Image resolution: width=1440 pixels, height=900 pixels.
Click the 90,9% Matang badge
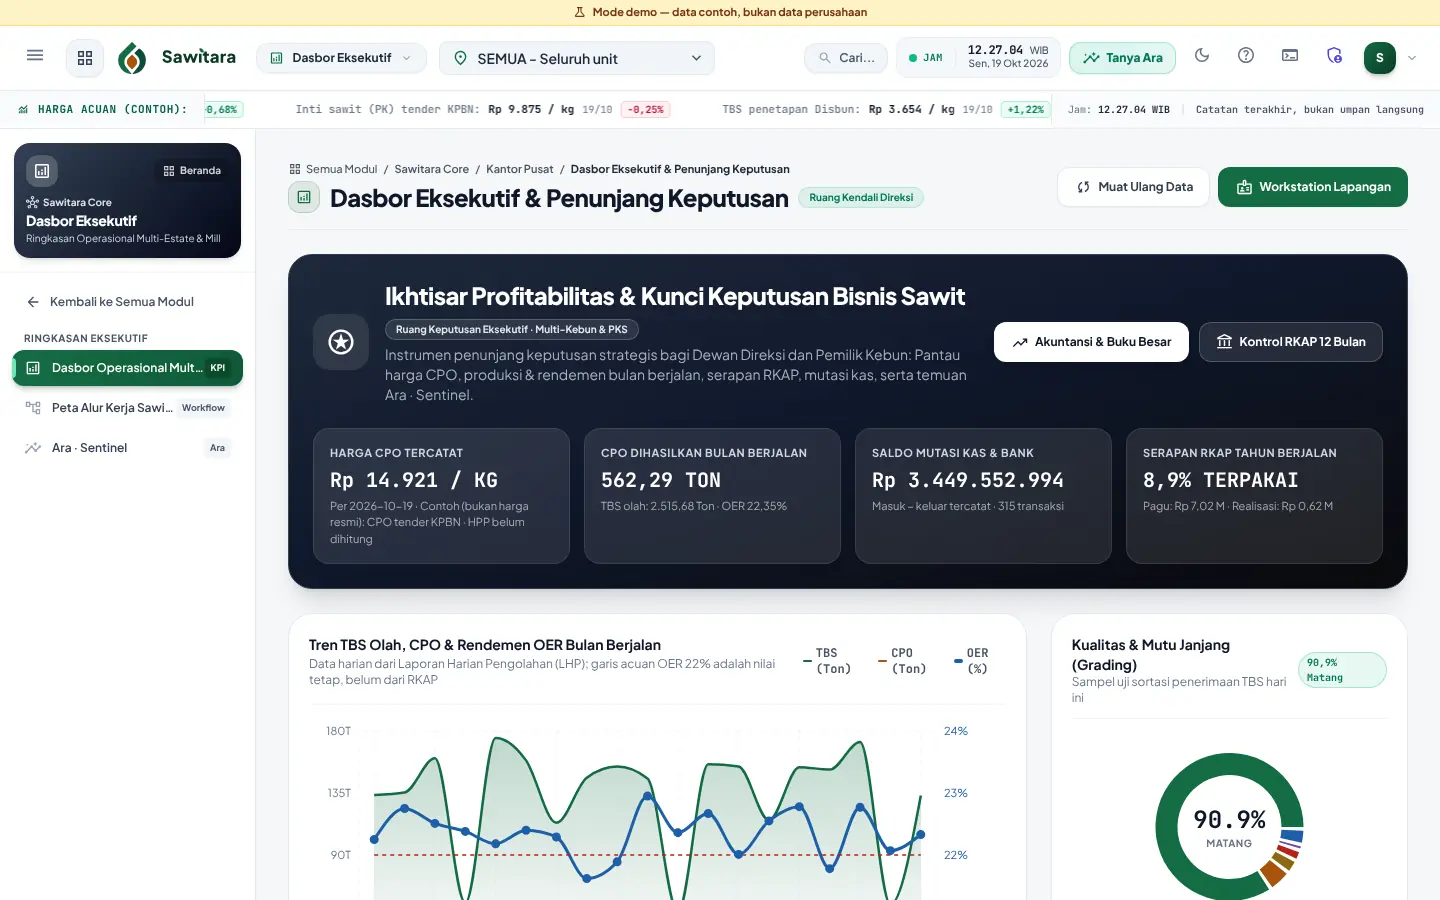pos(1342,670)
